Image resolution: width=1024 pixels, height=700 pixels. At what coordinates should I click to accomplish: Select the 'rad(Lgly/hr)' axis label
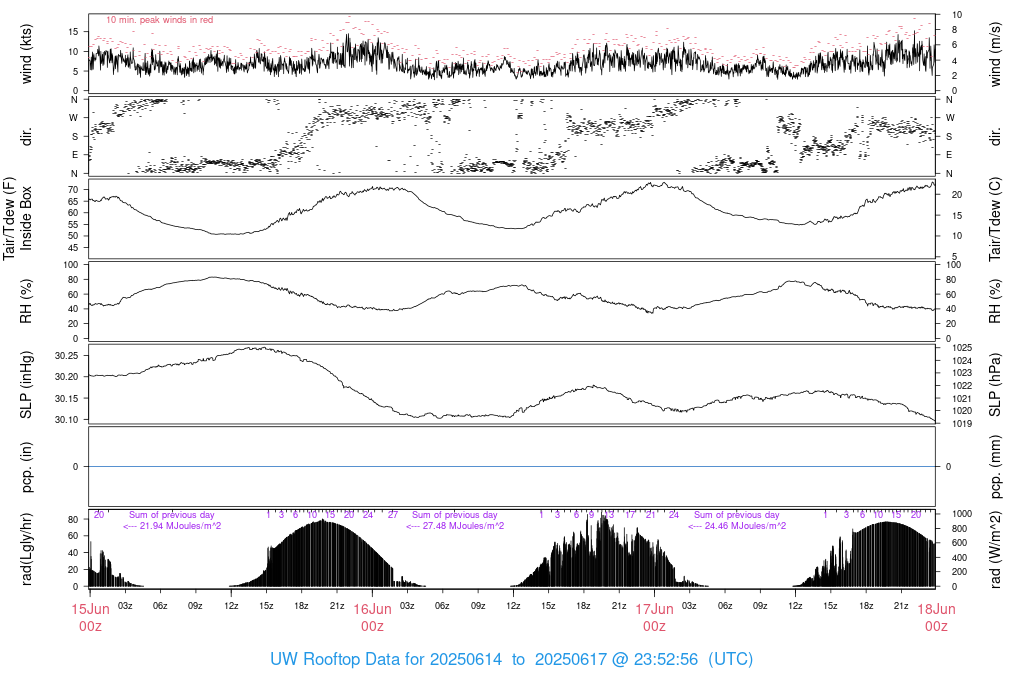(26, 549)
